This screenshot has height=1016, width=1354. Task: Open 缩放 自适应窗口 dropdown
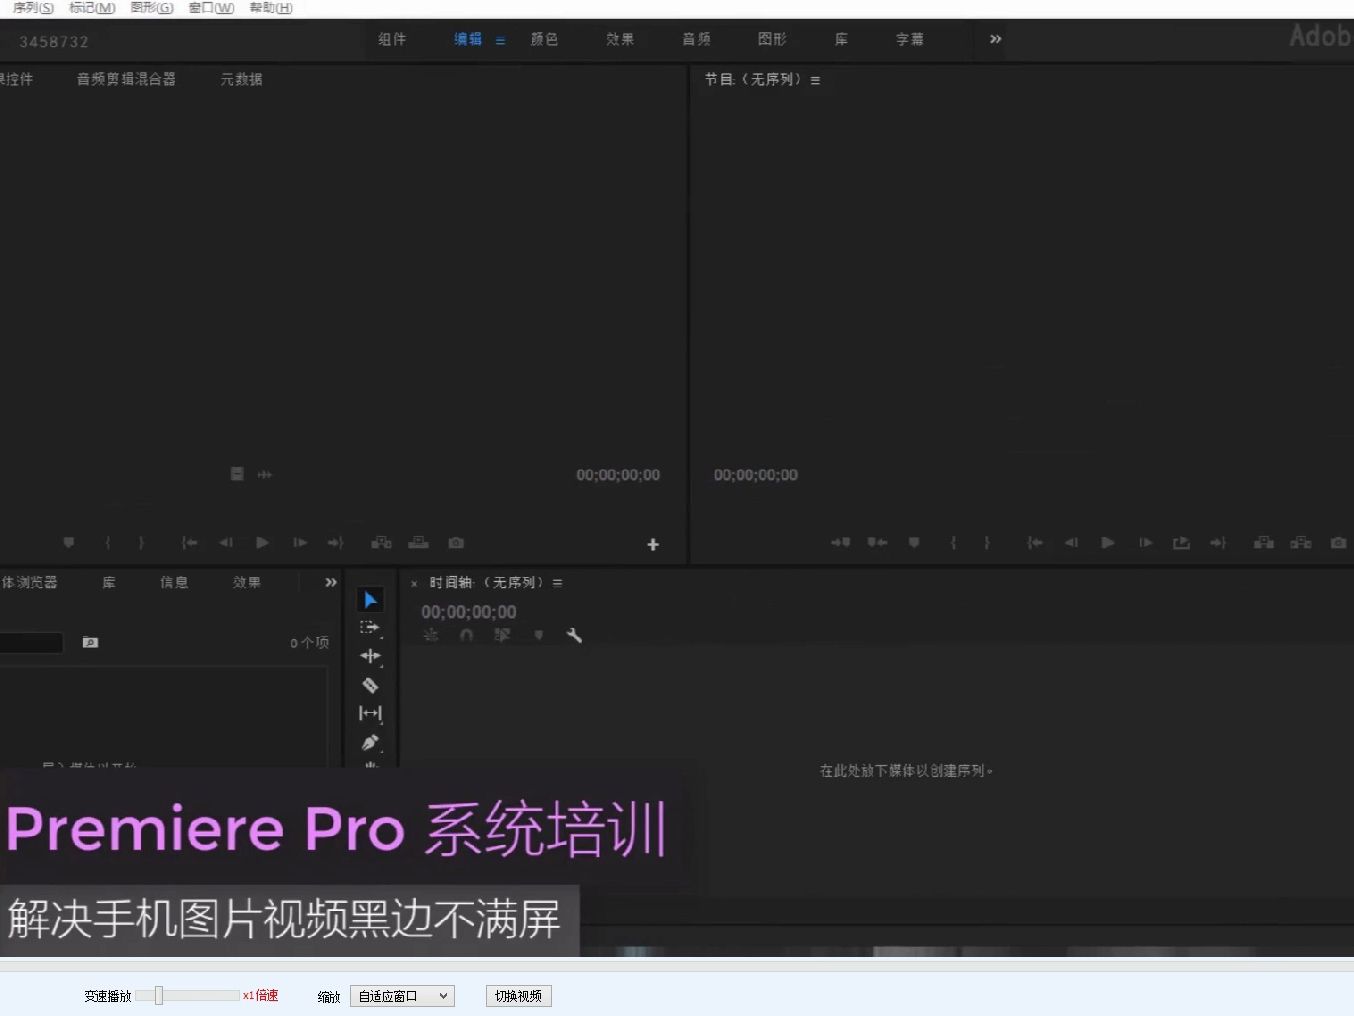pos(402,996)
